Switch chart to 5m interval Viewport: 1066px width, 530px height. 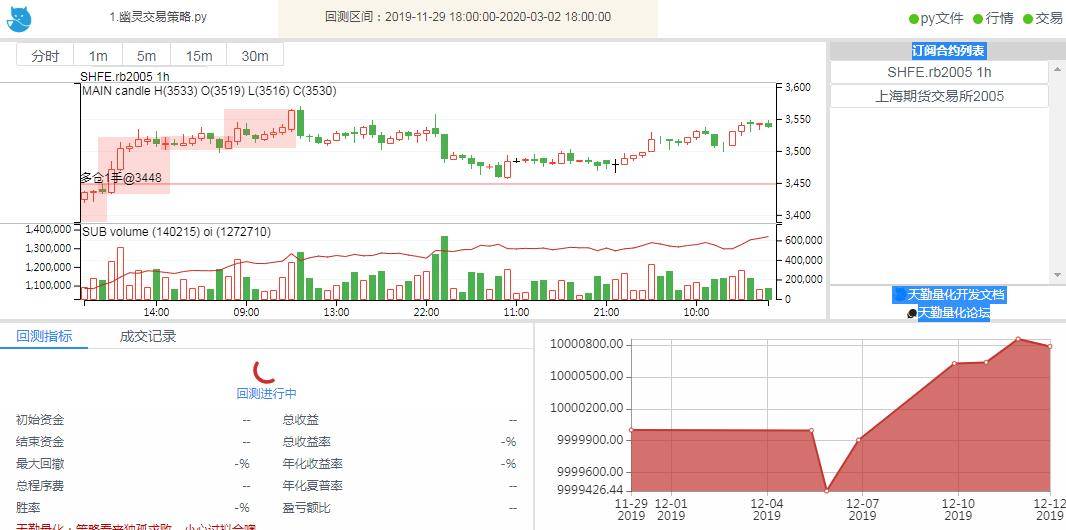click(146, 56)
